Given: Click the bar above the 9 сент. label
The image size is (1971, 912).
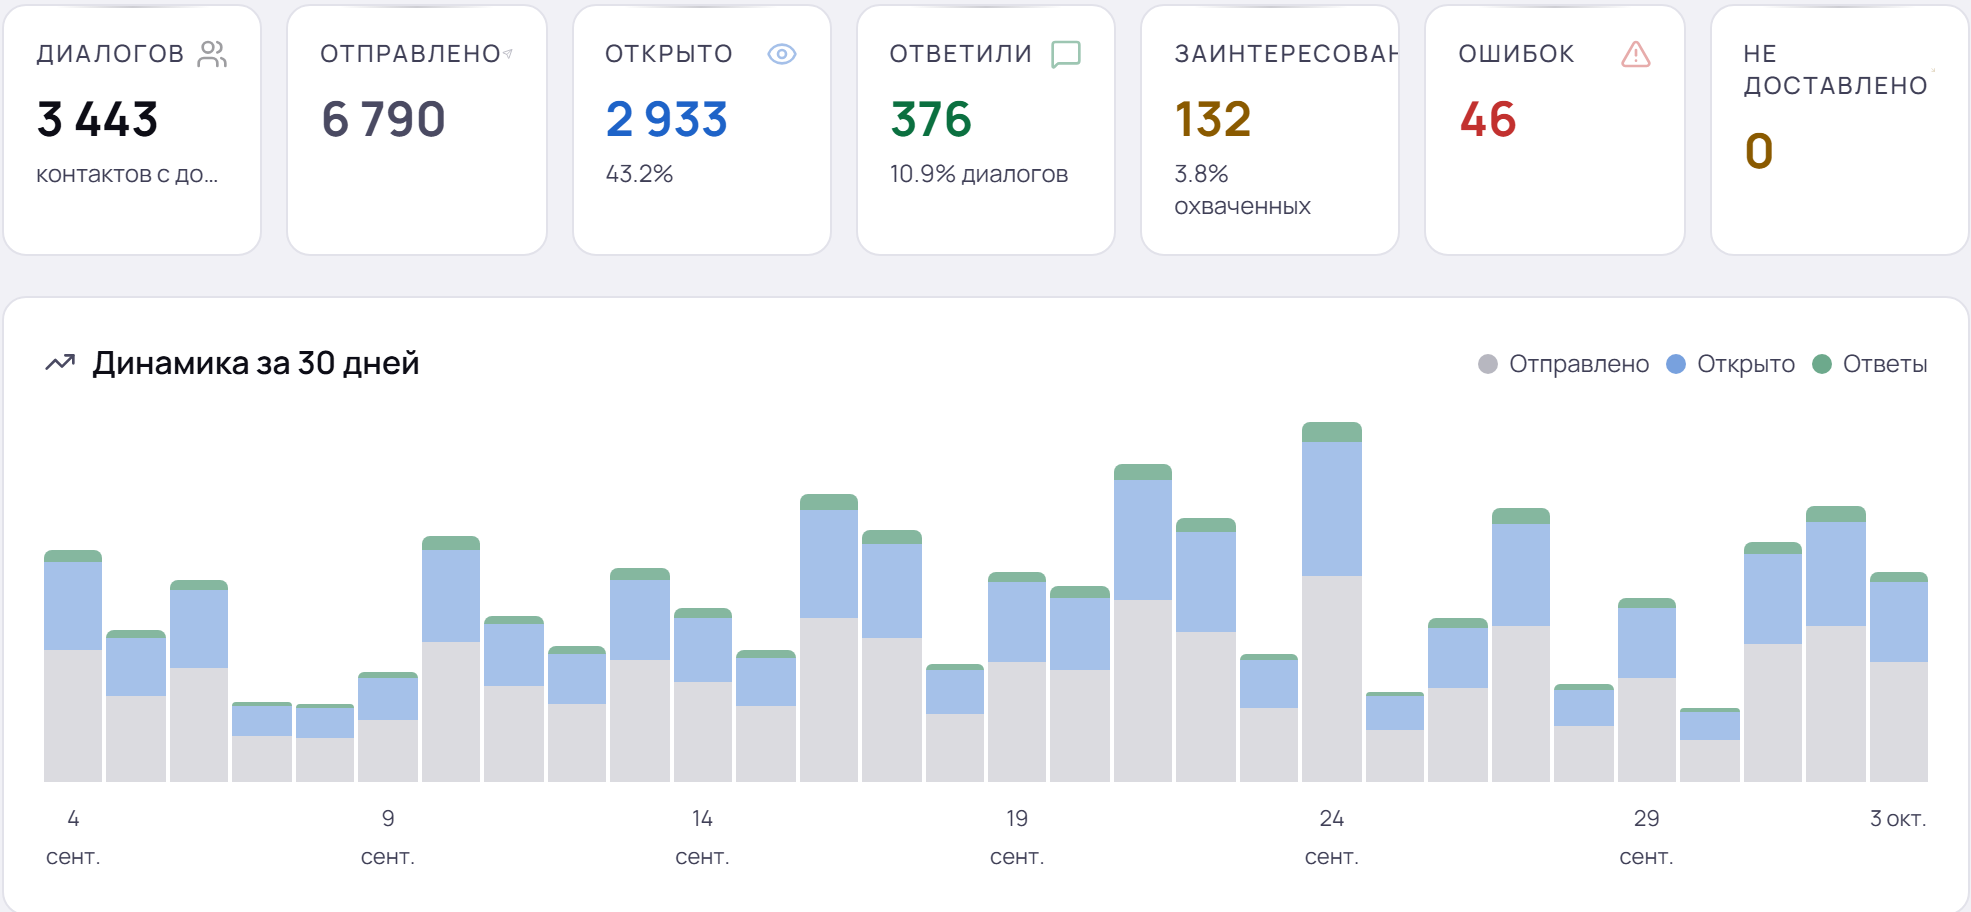Looking at the screenshot, I should coord(388,727).
